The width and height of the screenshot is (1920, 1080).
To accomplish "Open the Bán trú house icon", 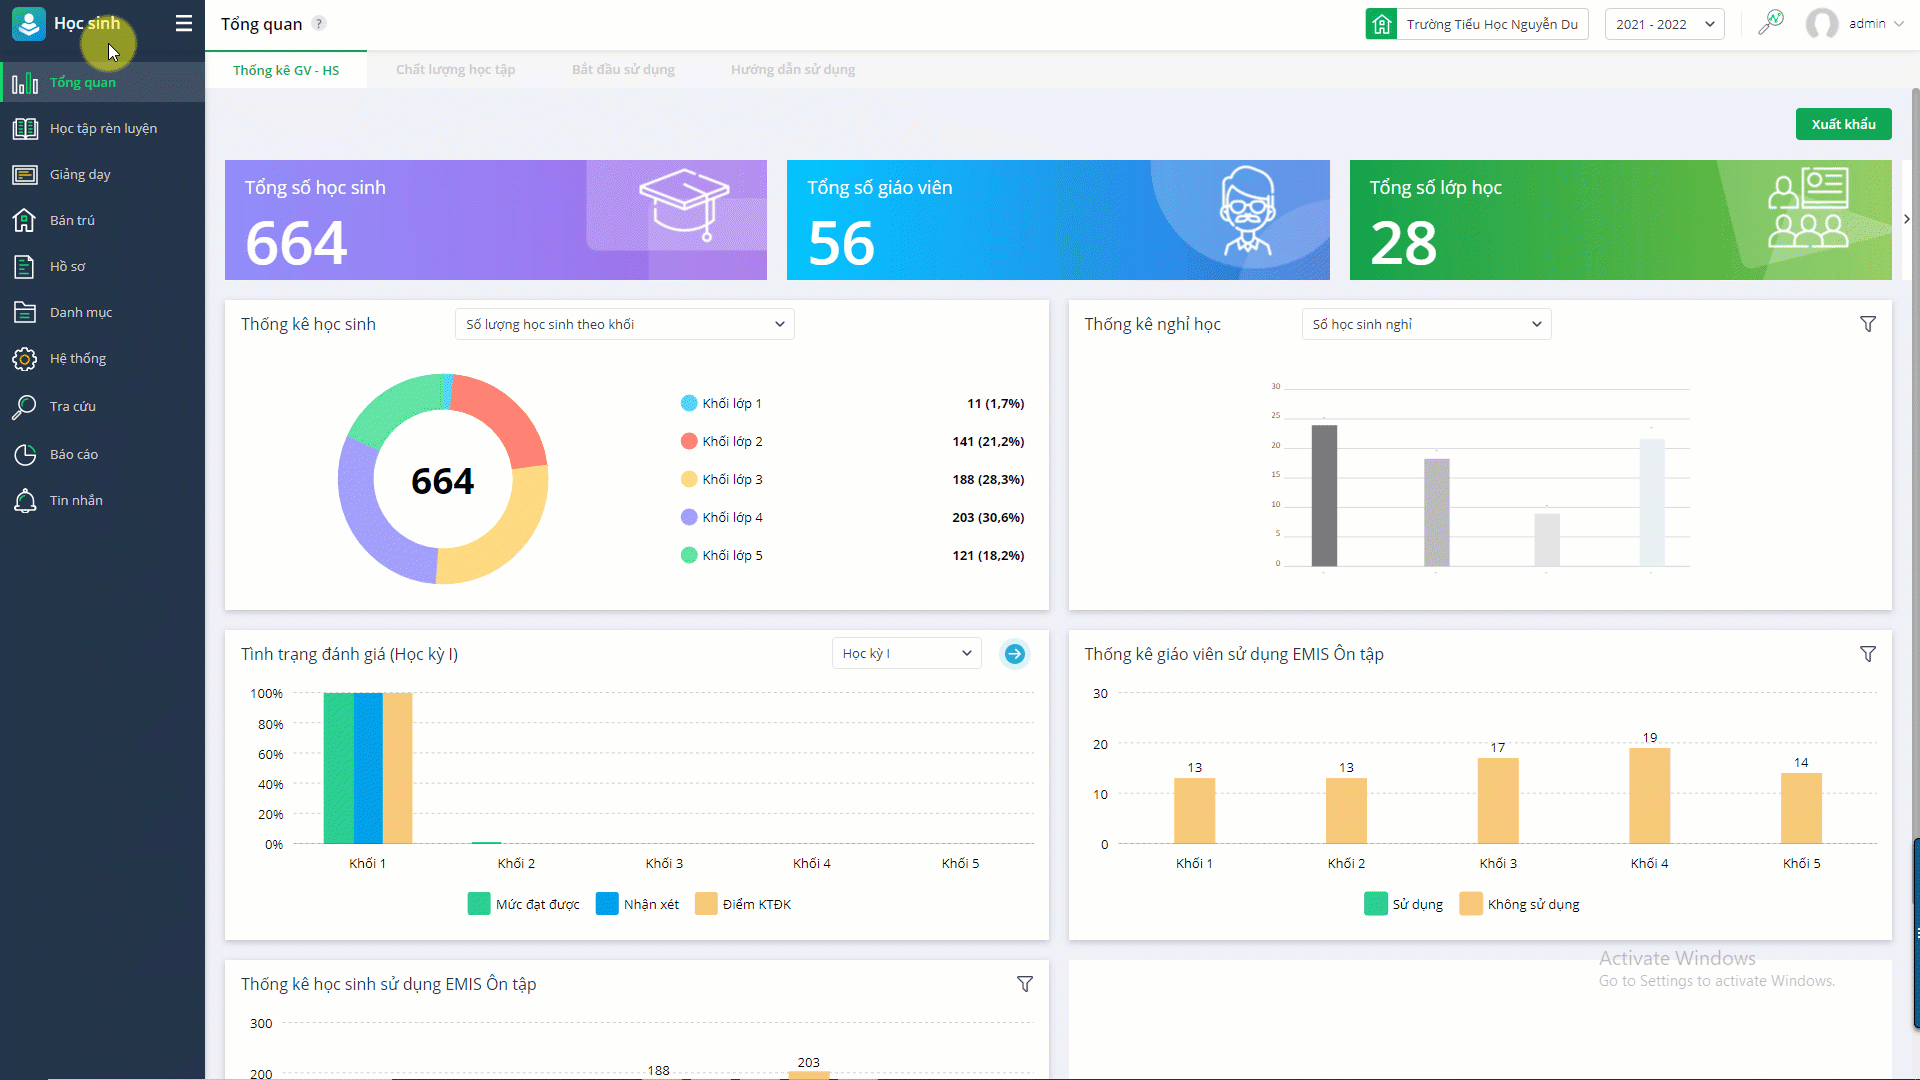I will coord(25,220).
